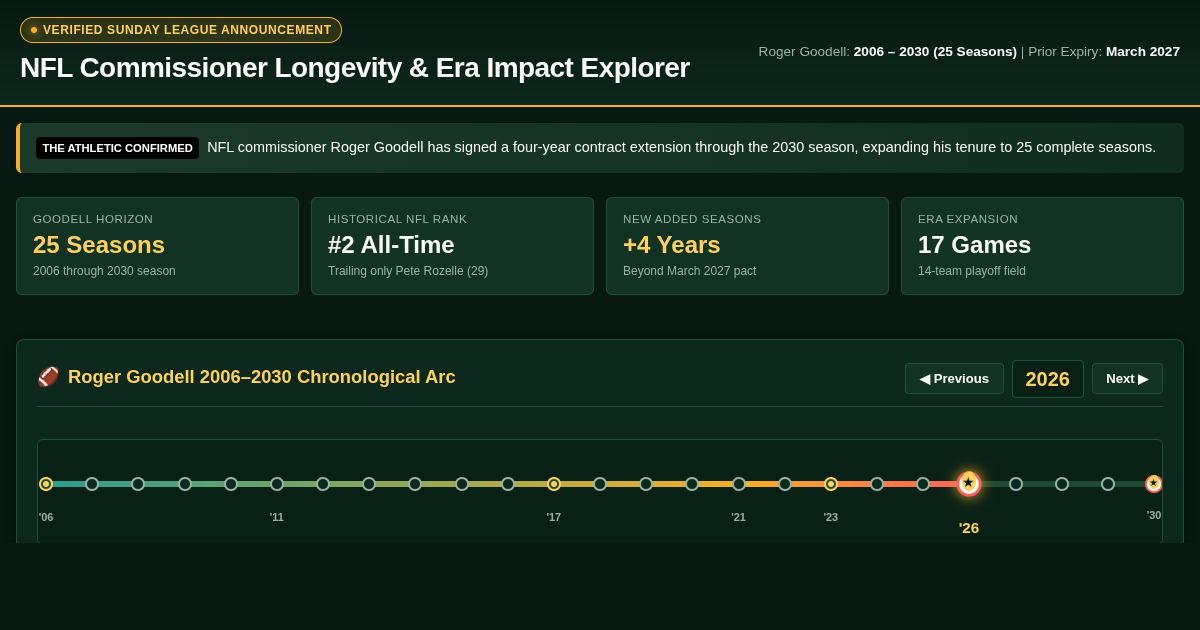Image resolution: width=1200 pixels, height=630 pixels.
Task: Open the Goodell Horizon 25 Seasons card
Action: coord(157,246)
